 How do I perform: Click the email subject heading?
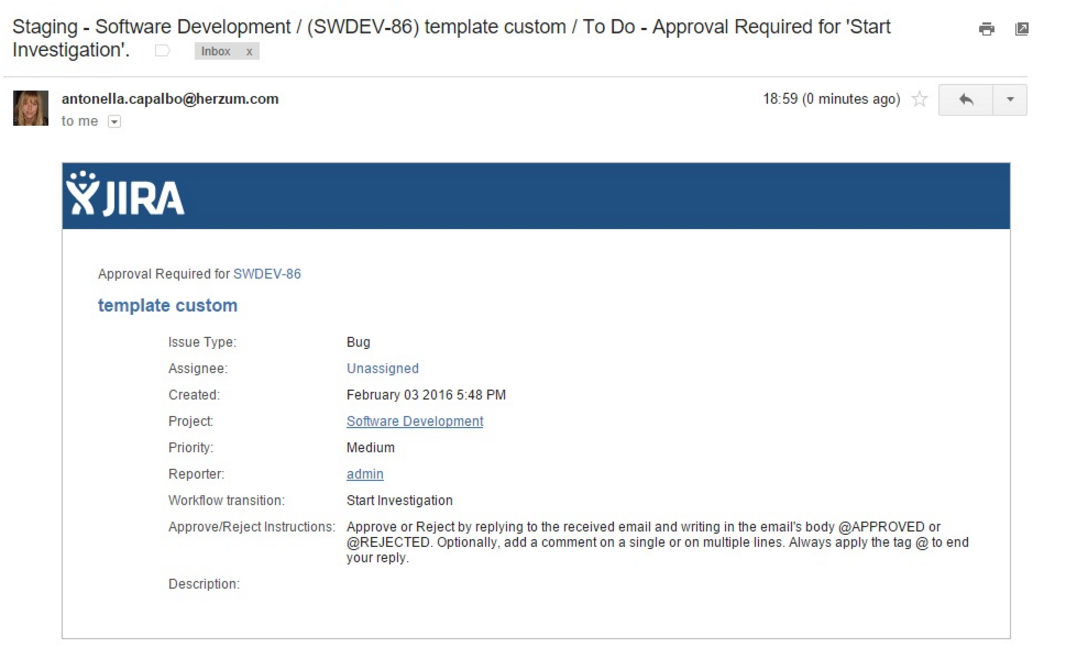(450, 27)
